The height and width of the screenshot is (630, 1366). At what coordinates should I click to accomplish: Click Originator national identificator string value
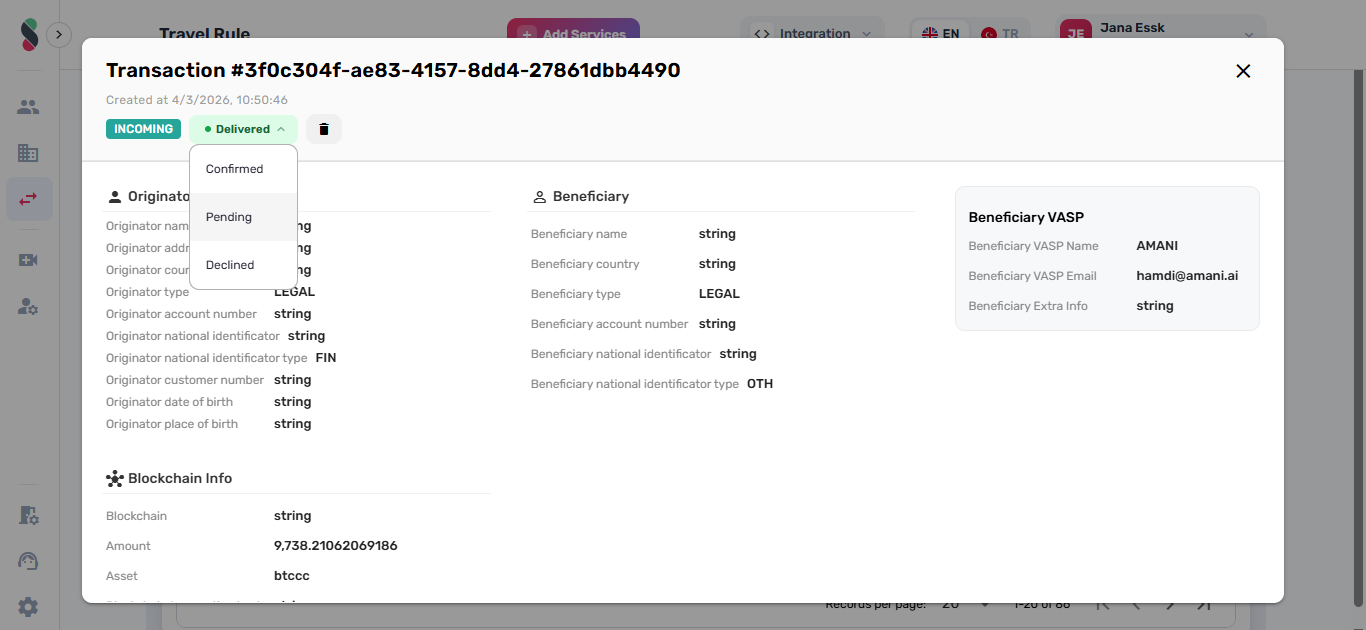pyautogui.click(x=306, y=336)
